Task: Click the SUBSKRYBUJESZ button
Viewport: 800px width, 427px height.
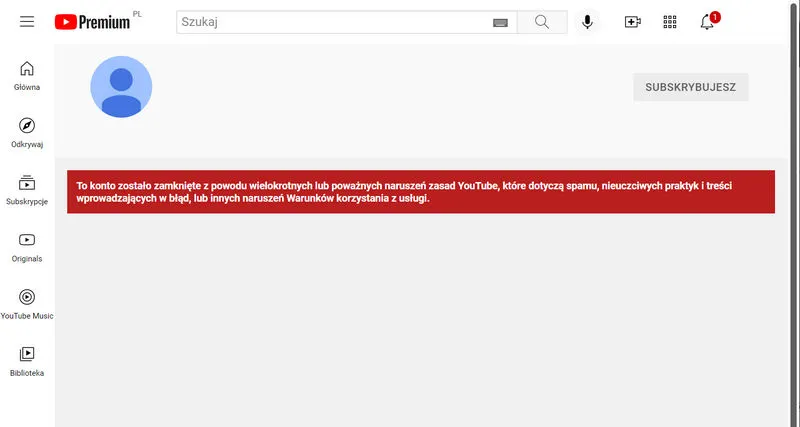Action: click(690, 87)
